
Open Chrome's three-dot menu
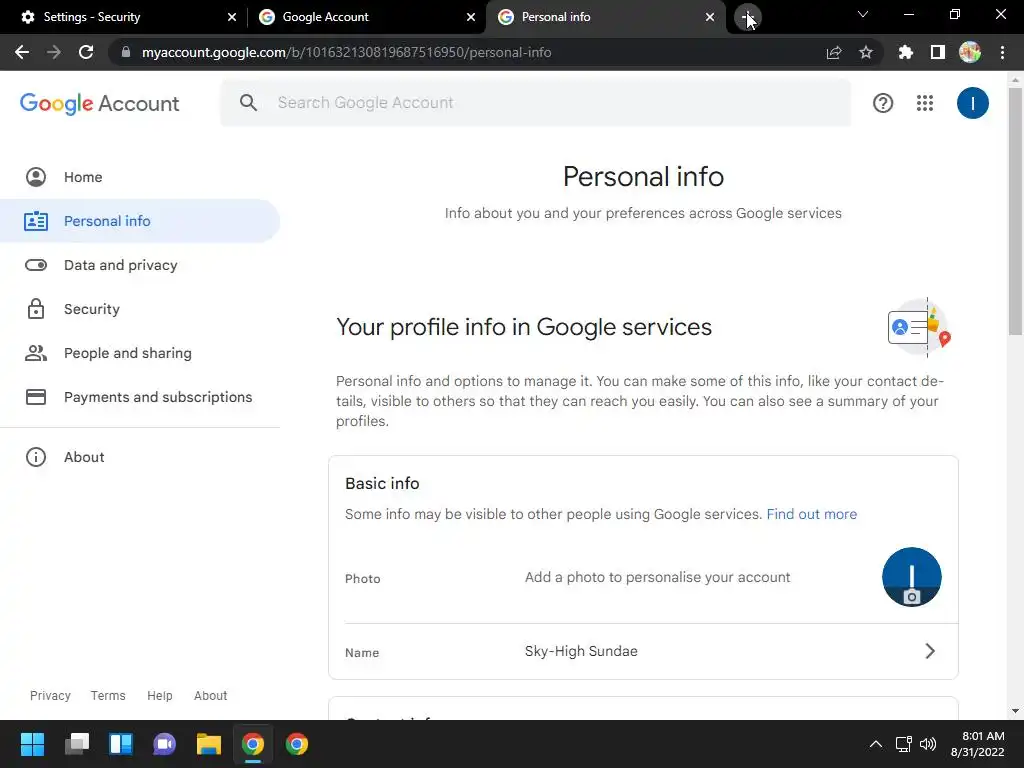1002,52
